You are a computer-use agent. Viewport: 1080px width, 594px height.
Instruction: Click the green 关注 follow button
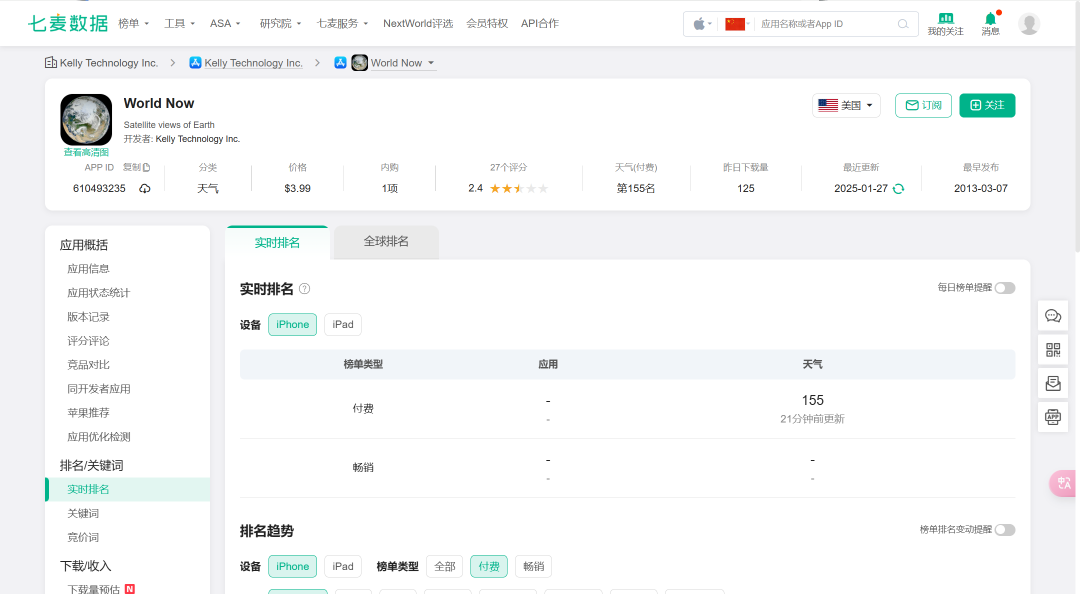(x=987, y=105)
